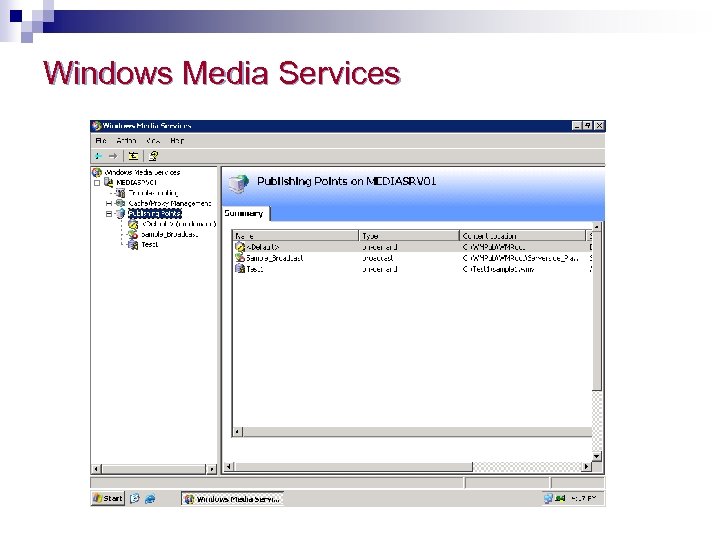Screen dimensions: 720x540
Task: Click the Default row icon in list
Action: click(240, 247)
